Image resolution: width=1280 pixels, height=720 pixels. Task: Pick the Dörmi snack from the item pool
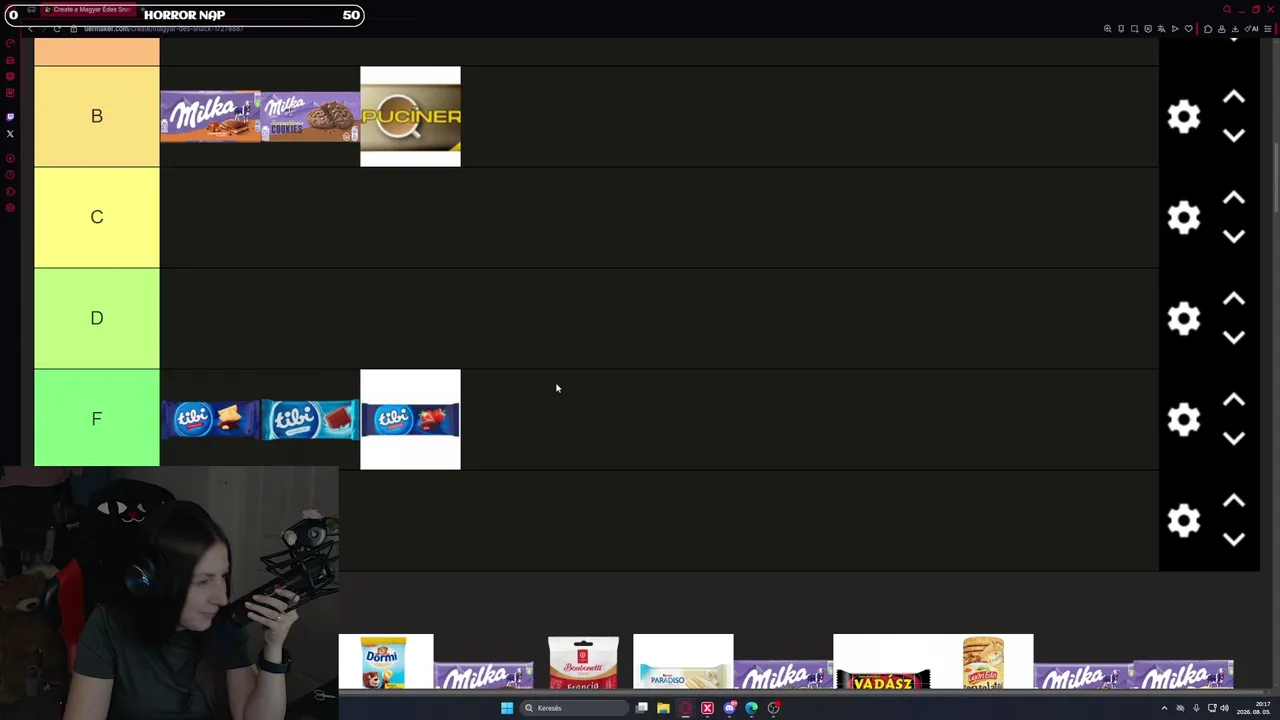coord(385,662)
